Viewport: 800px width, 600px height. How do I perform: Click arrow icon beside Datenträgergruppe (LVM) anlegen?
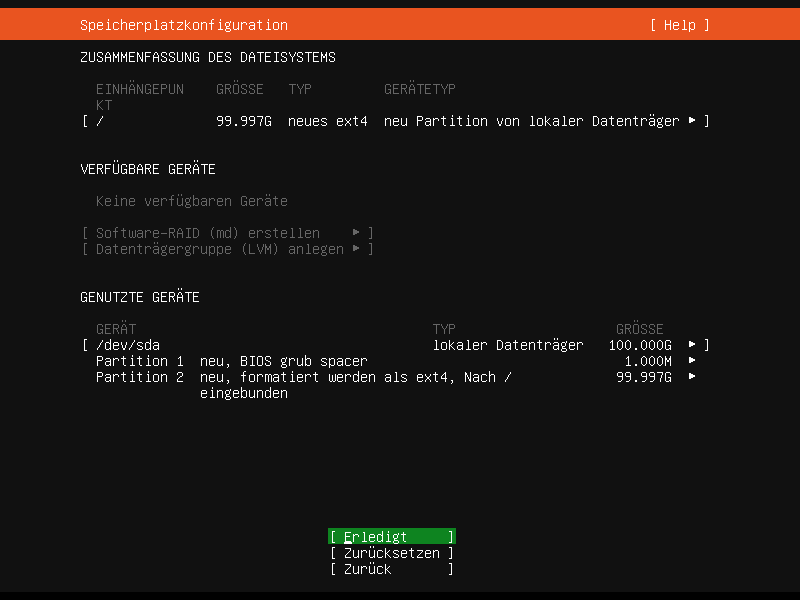357,249
